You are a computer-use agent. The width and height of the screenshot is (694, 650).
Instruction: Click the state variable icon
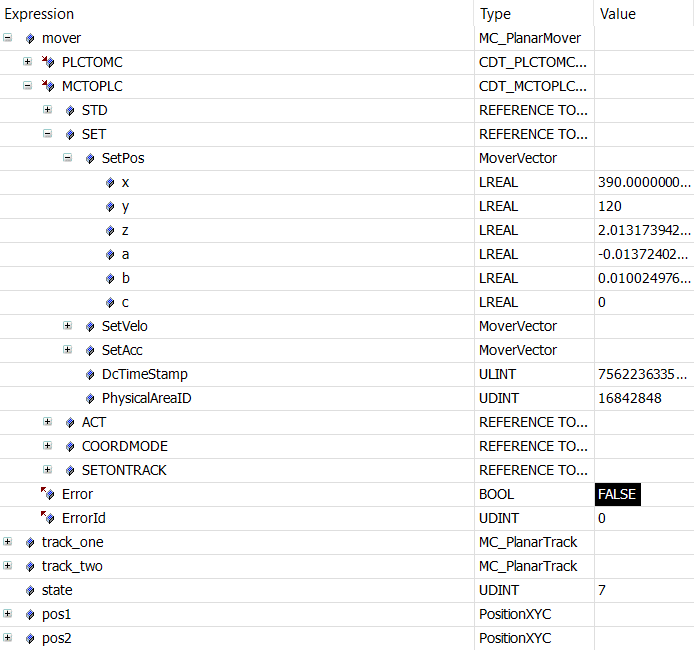(30, 590)
